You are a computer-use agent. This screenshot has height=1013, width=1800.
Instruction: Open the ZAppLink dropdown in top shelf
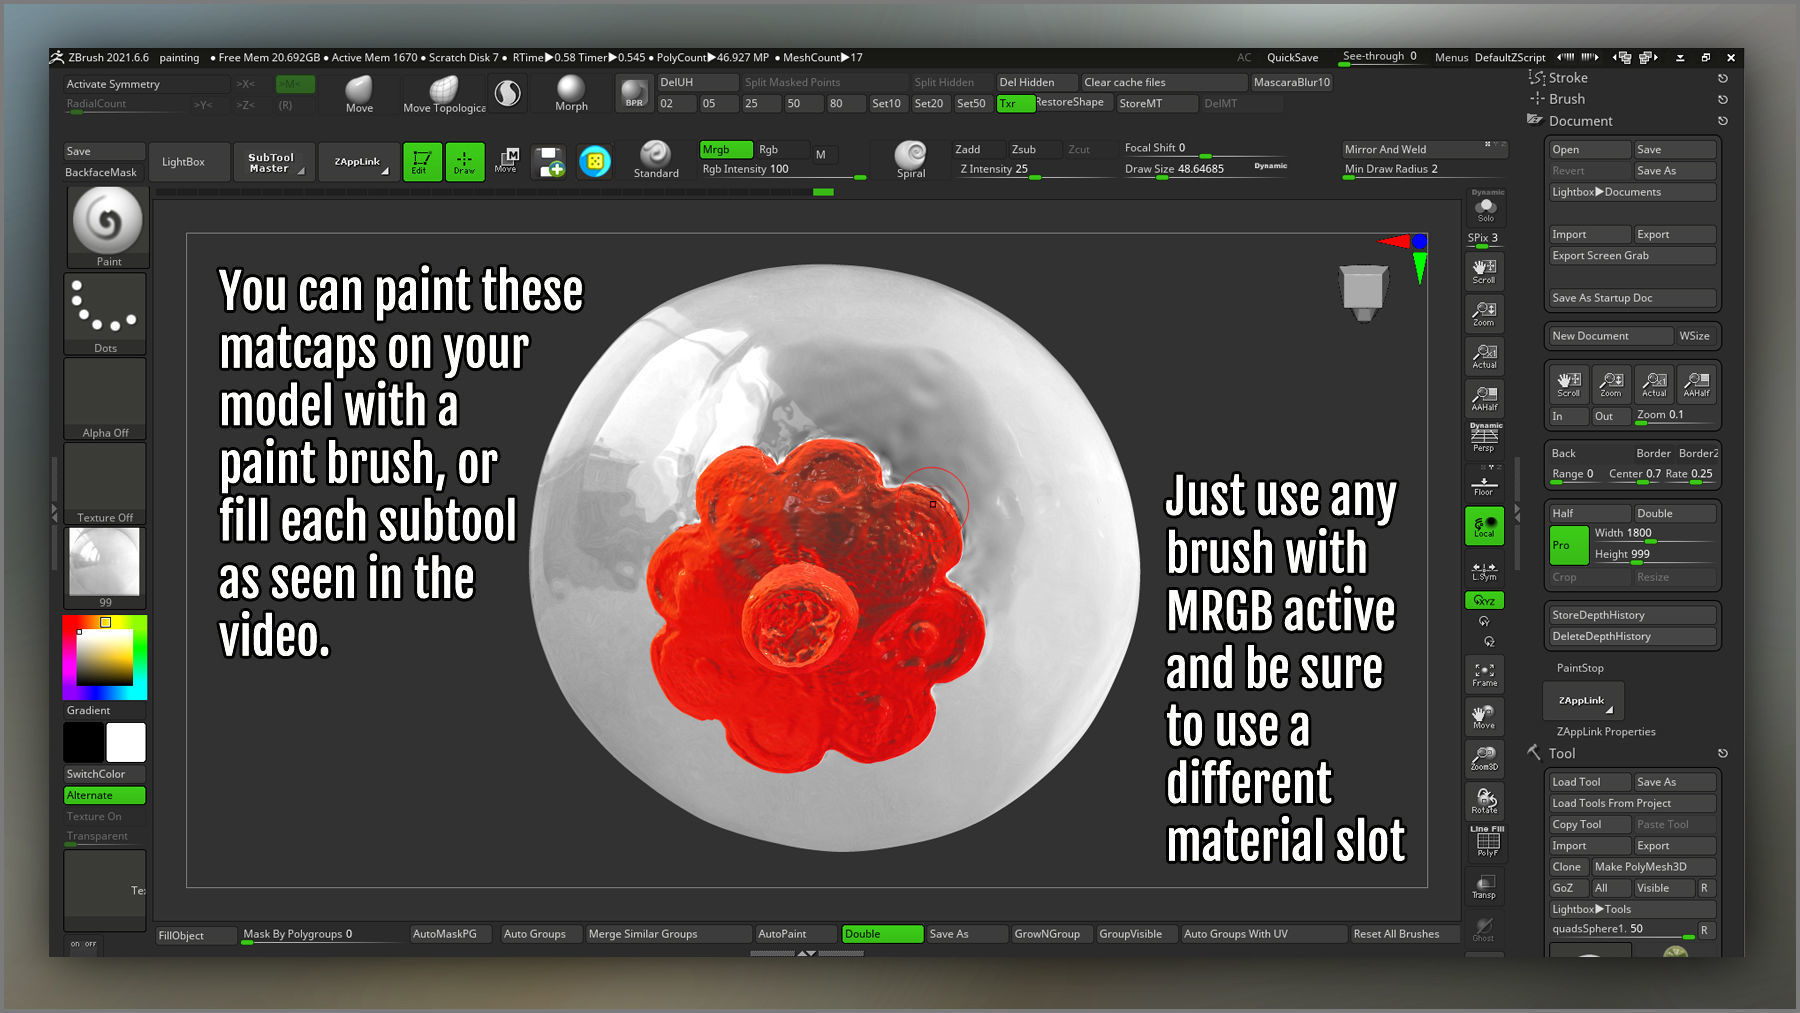pyautogui.click(x=358, y=162)
